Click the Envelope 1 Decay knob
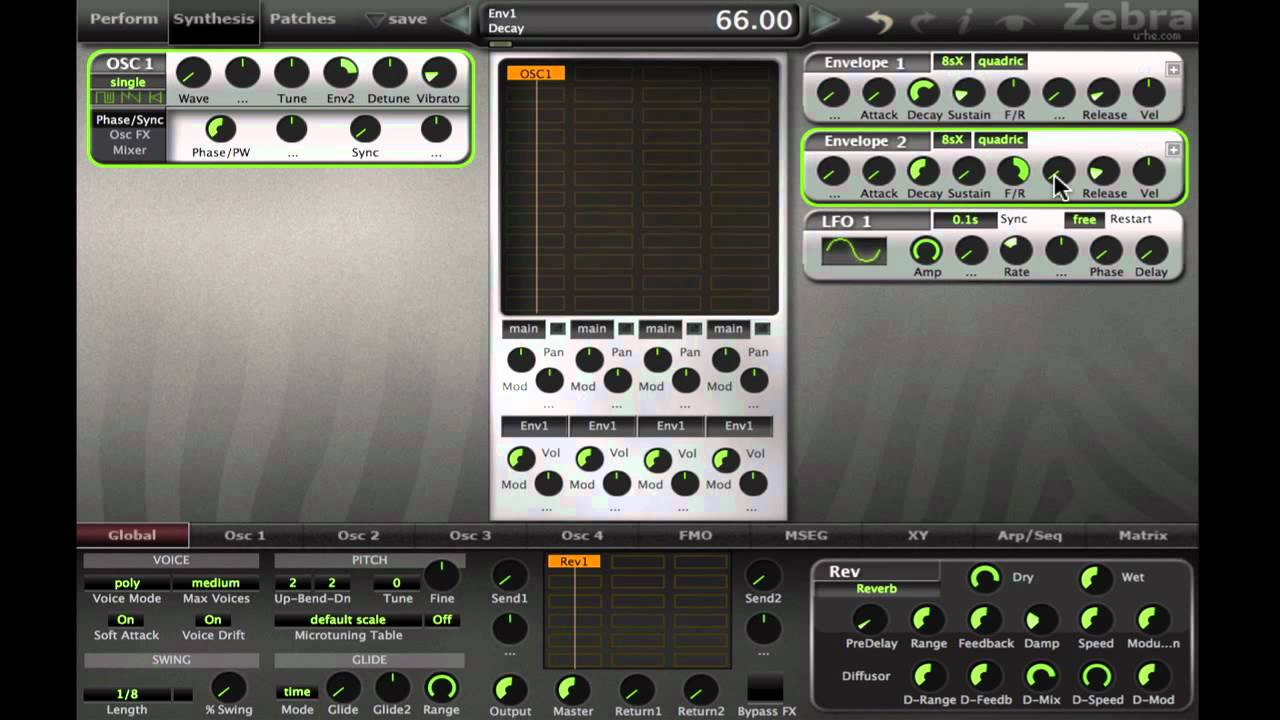Image resolution: width=1280 pixels, height=720 pixels. pyautogui.click(x=923, y=93)
